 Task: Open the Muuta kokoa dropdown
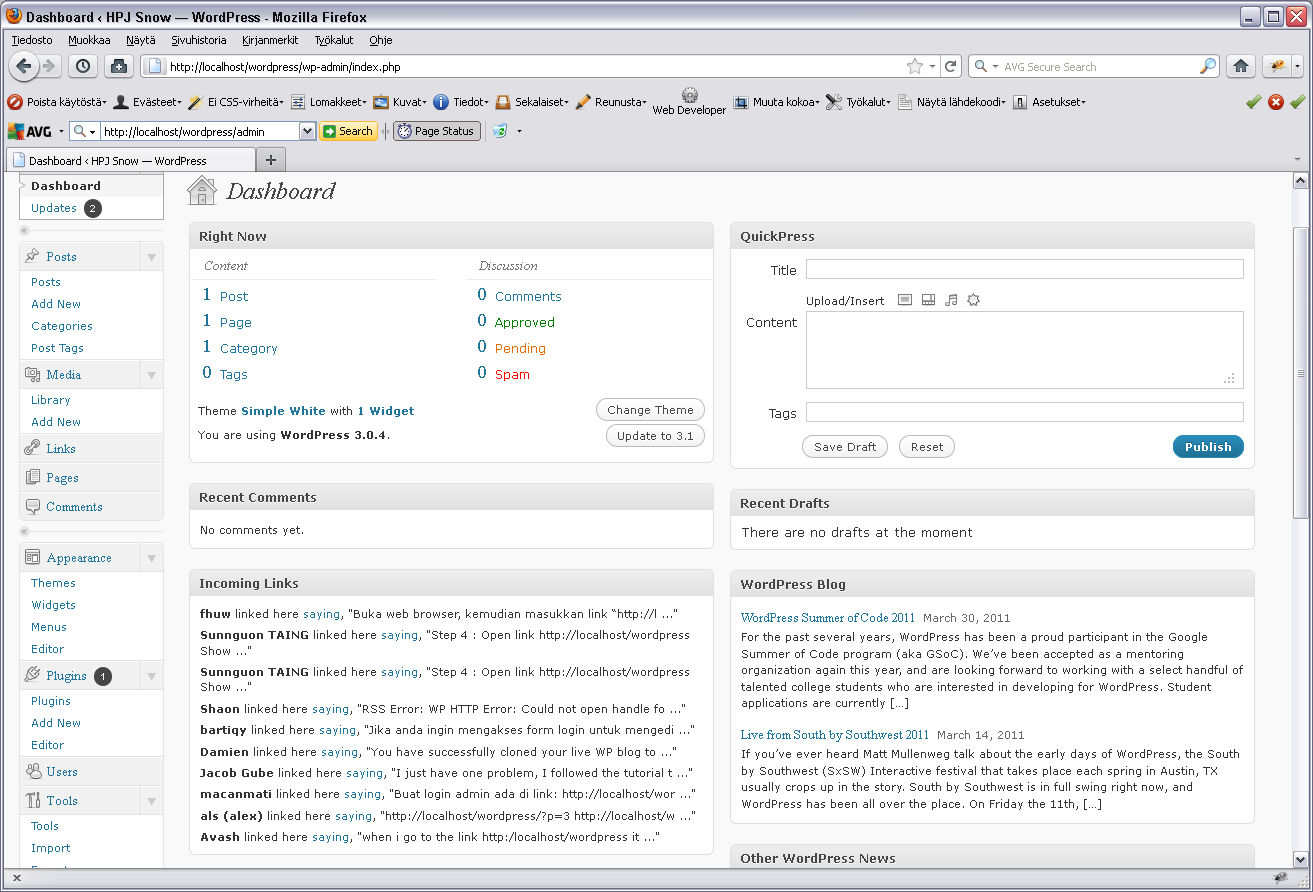[776, 102]
